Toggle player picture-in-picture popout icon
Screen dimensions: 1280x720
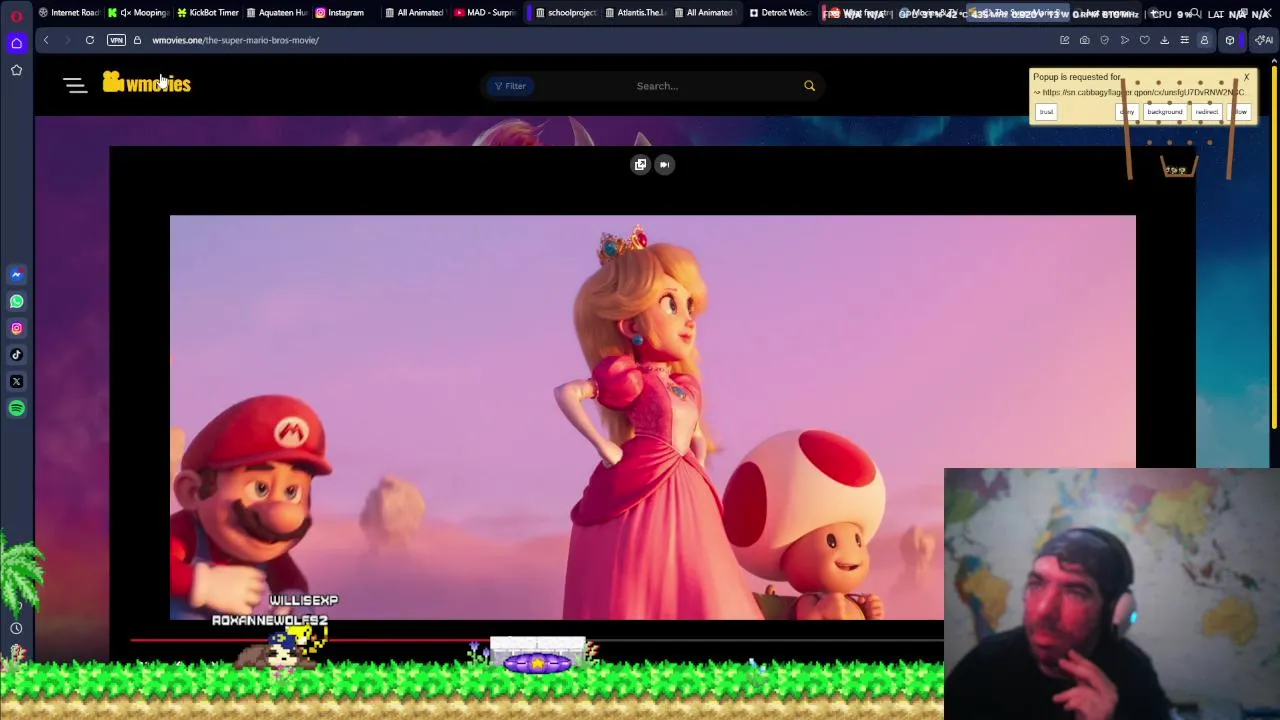[640, 164]
